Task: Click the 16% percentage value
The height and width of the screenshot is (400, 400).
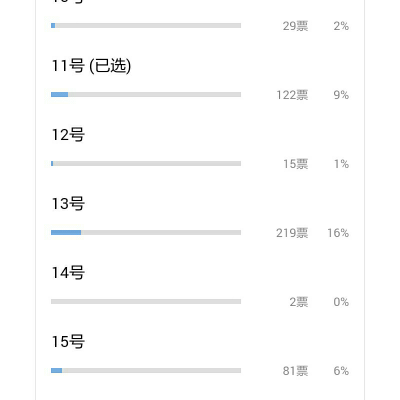Action: tap(338, 233)
